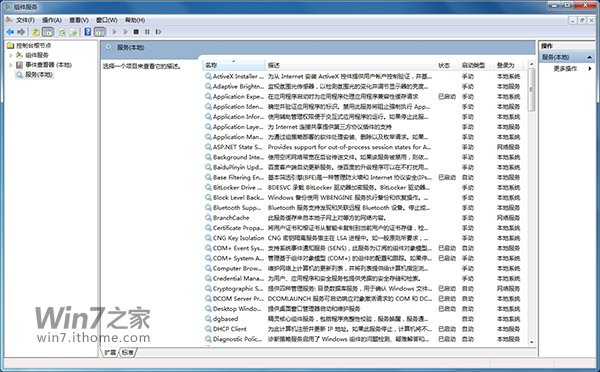Image resolution: width=600 pixels, height=372 pixels.
Task: Click the COM+ Event System service icon
Action: [208, 248]
